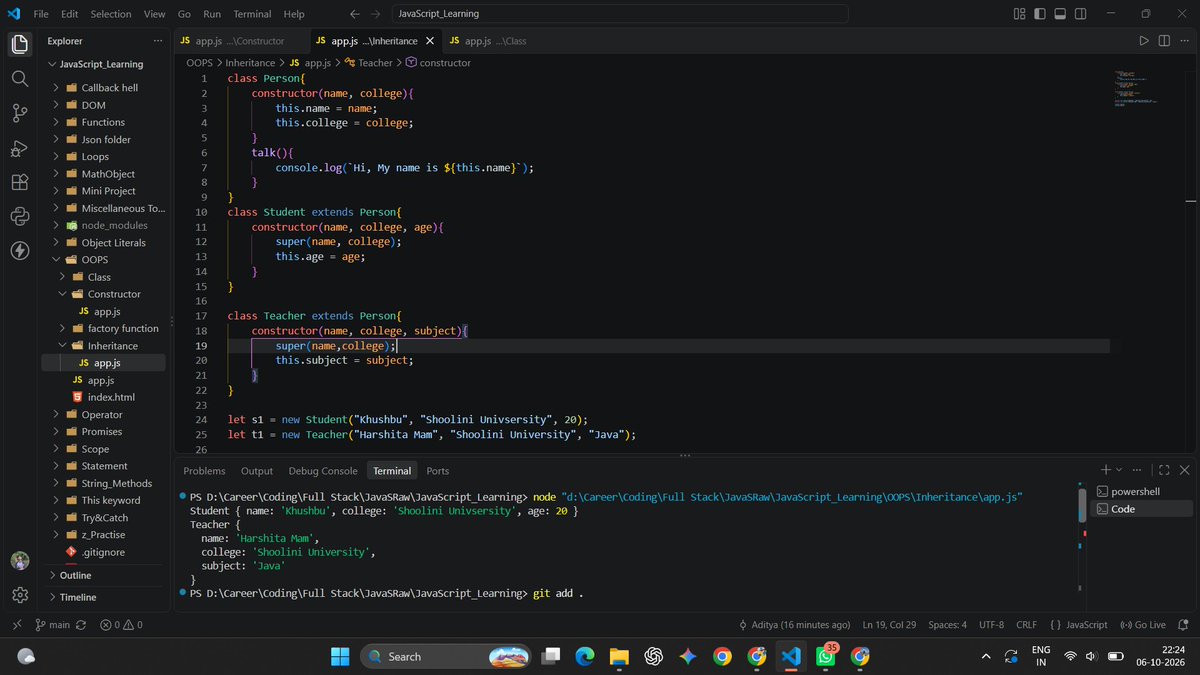The width and height of the screenshot is (1200, 675).
Task: Close the app.js Inheritance editor tab
Action: click(430, 41)
